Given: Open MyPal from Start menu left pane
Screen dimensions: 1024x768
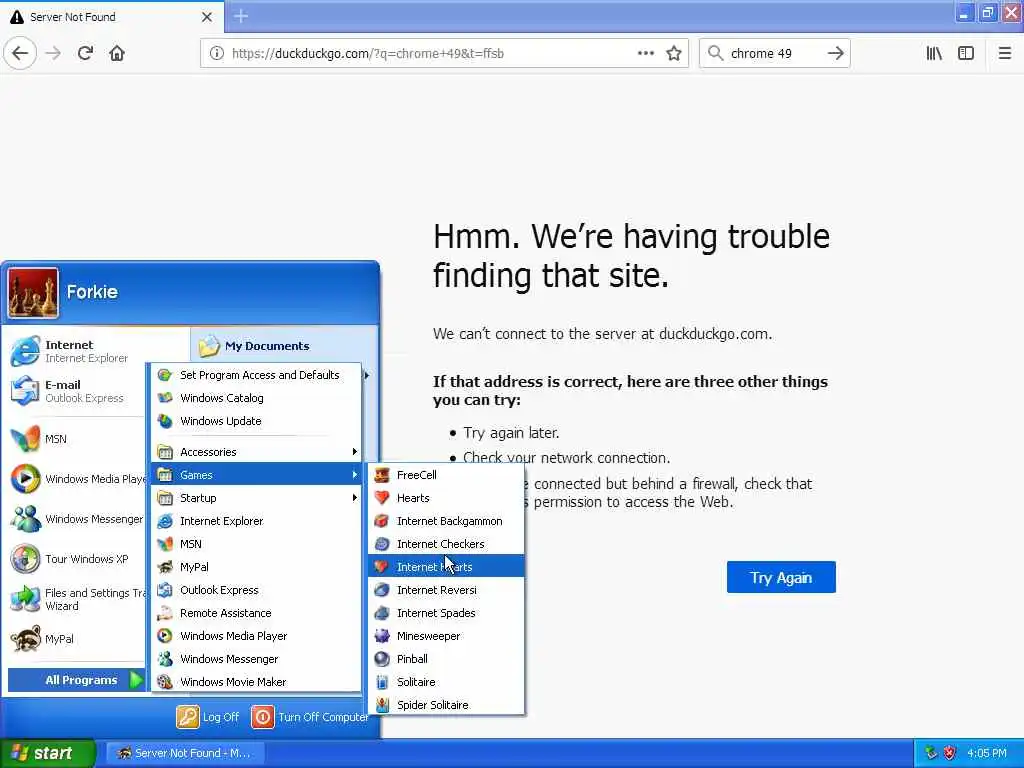Looking at the screenshot, I should pyautogui.click(x=77, y=639).
